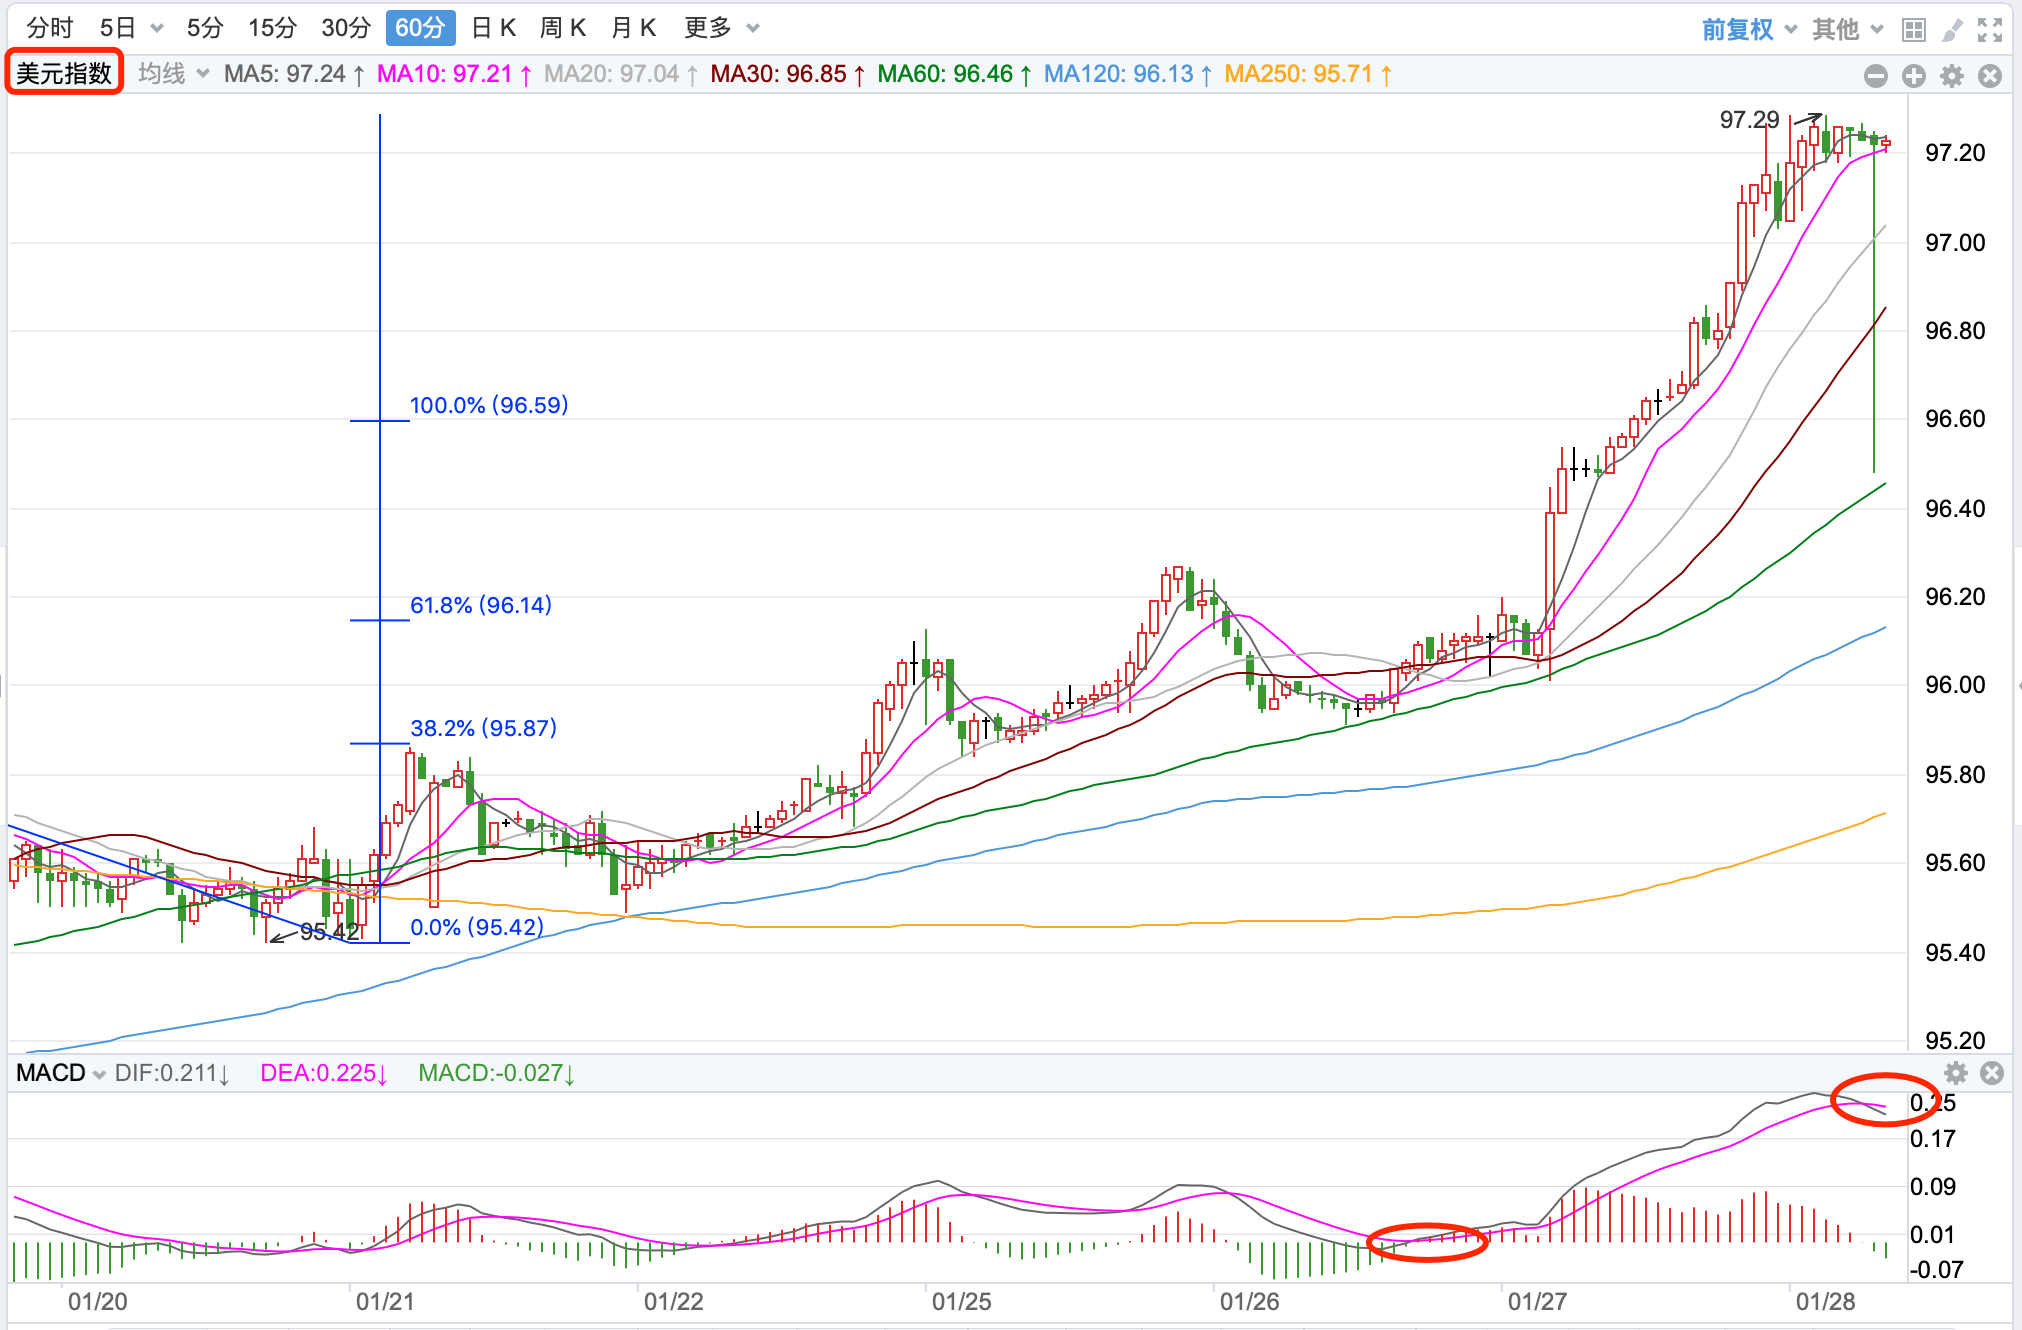The image size is (2022, 1330).
Task: Select the drawing brush tool
Action: click(1951, 29)
